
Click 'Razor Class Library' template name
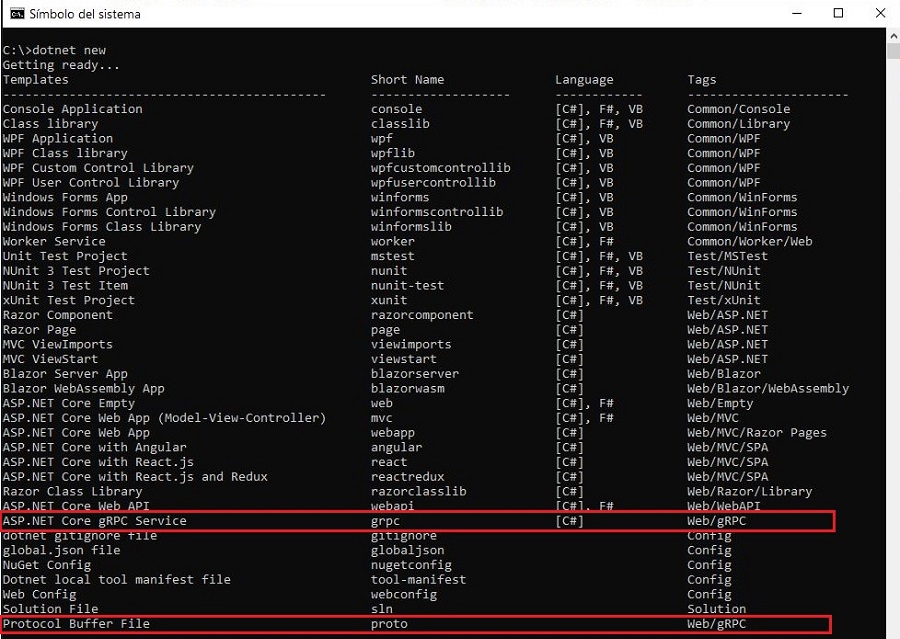click(x=72, y=491)
